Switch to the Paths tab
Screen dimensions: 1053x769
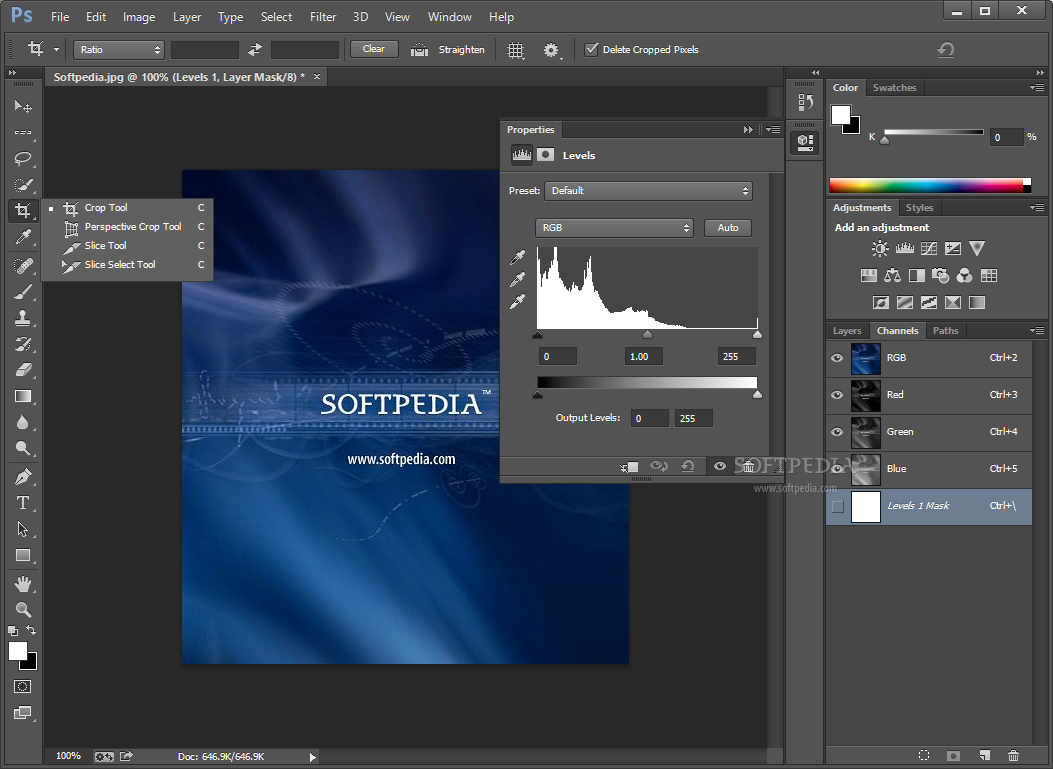946,330
